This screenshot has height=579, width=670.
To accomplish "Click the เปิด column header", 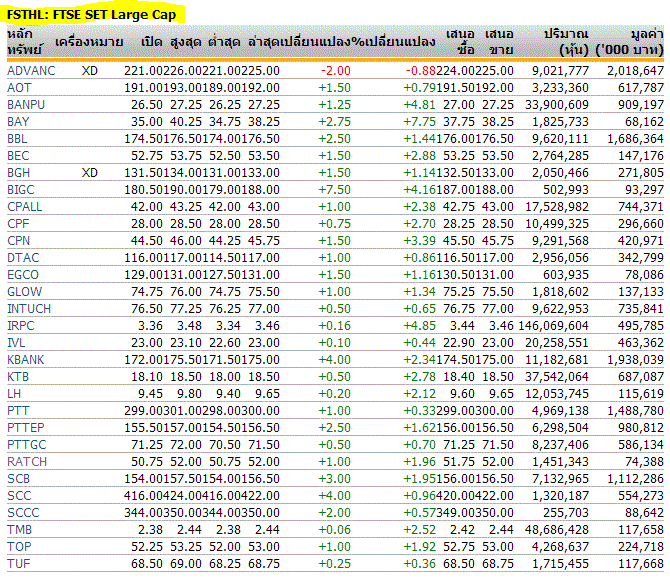I will pos(152,42).
